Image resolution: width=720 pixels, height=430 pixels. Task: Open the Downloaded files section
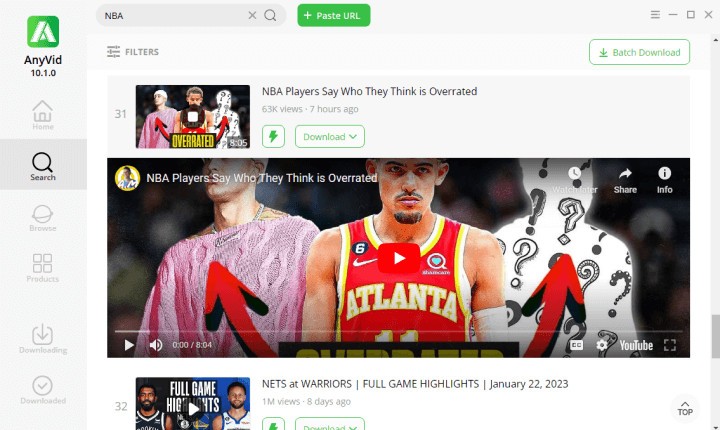(42, 390)
